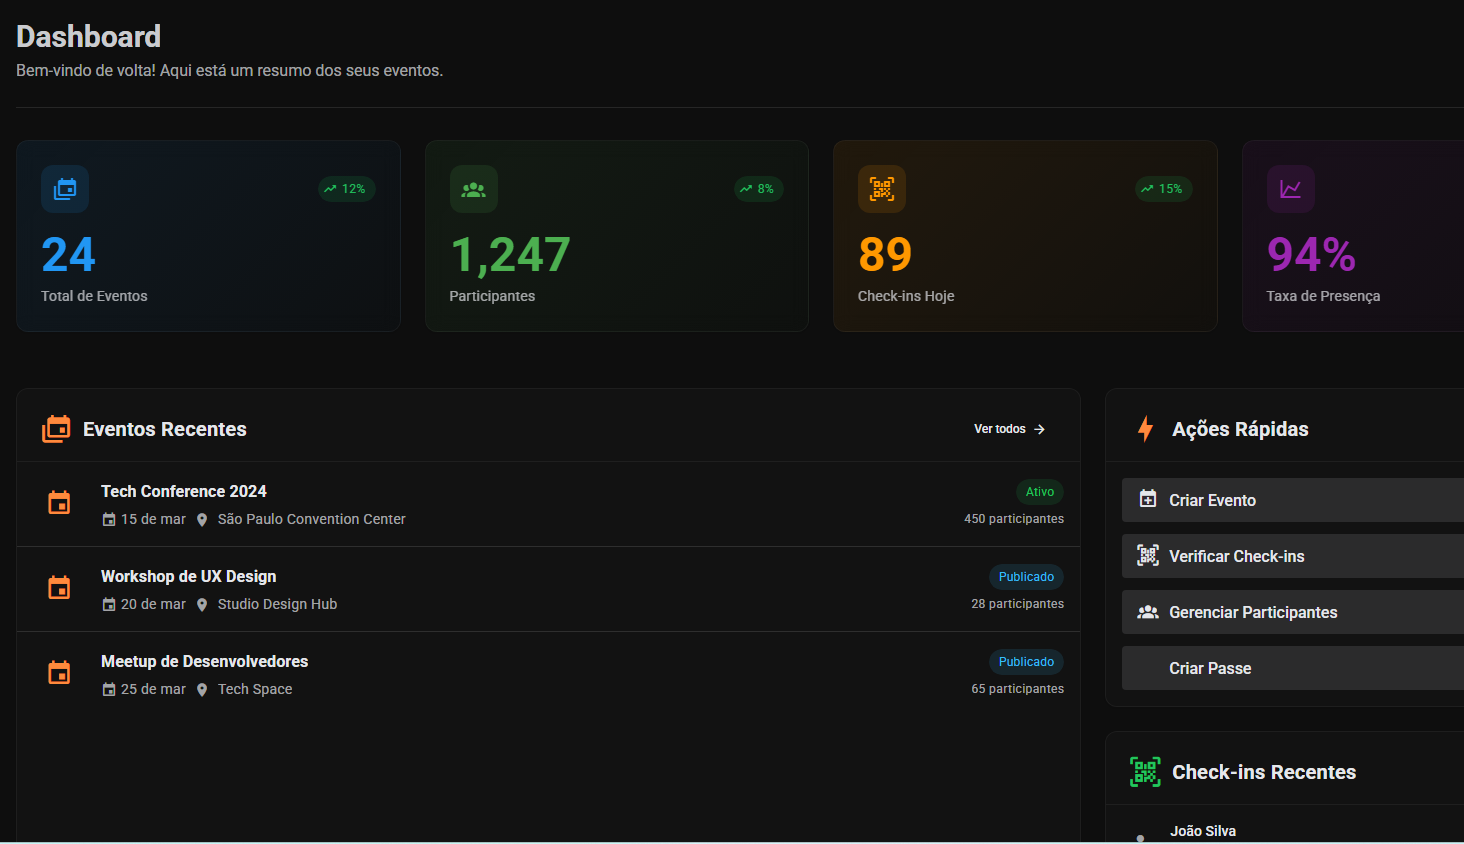Viewport: 1464px width, 844px height.
Task: Click the calendar icon beside Tech Conference 2024
Action: (x=59, y=503)
